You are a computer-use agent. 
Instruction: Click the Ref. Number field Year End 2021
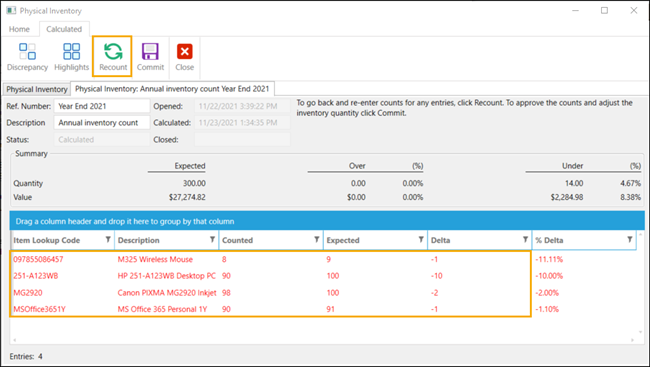coord(102,106)
